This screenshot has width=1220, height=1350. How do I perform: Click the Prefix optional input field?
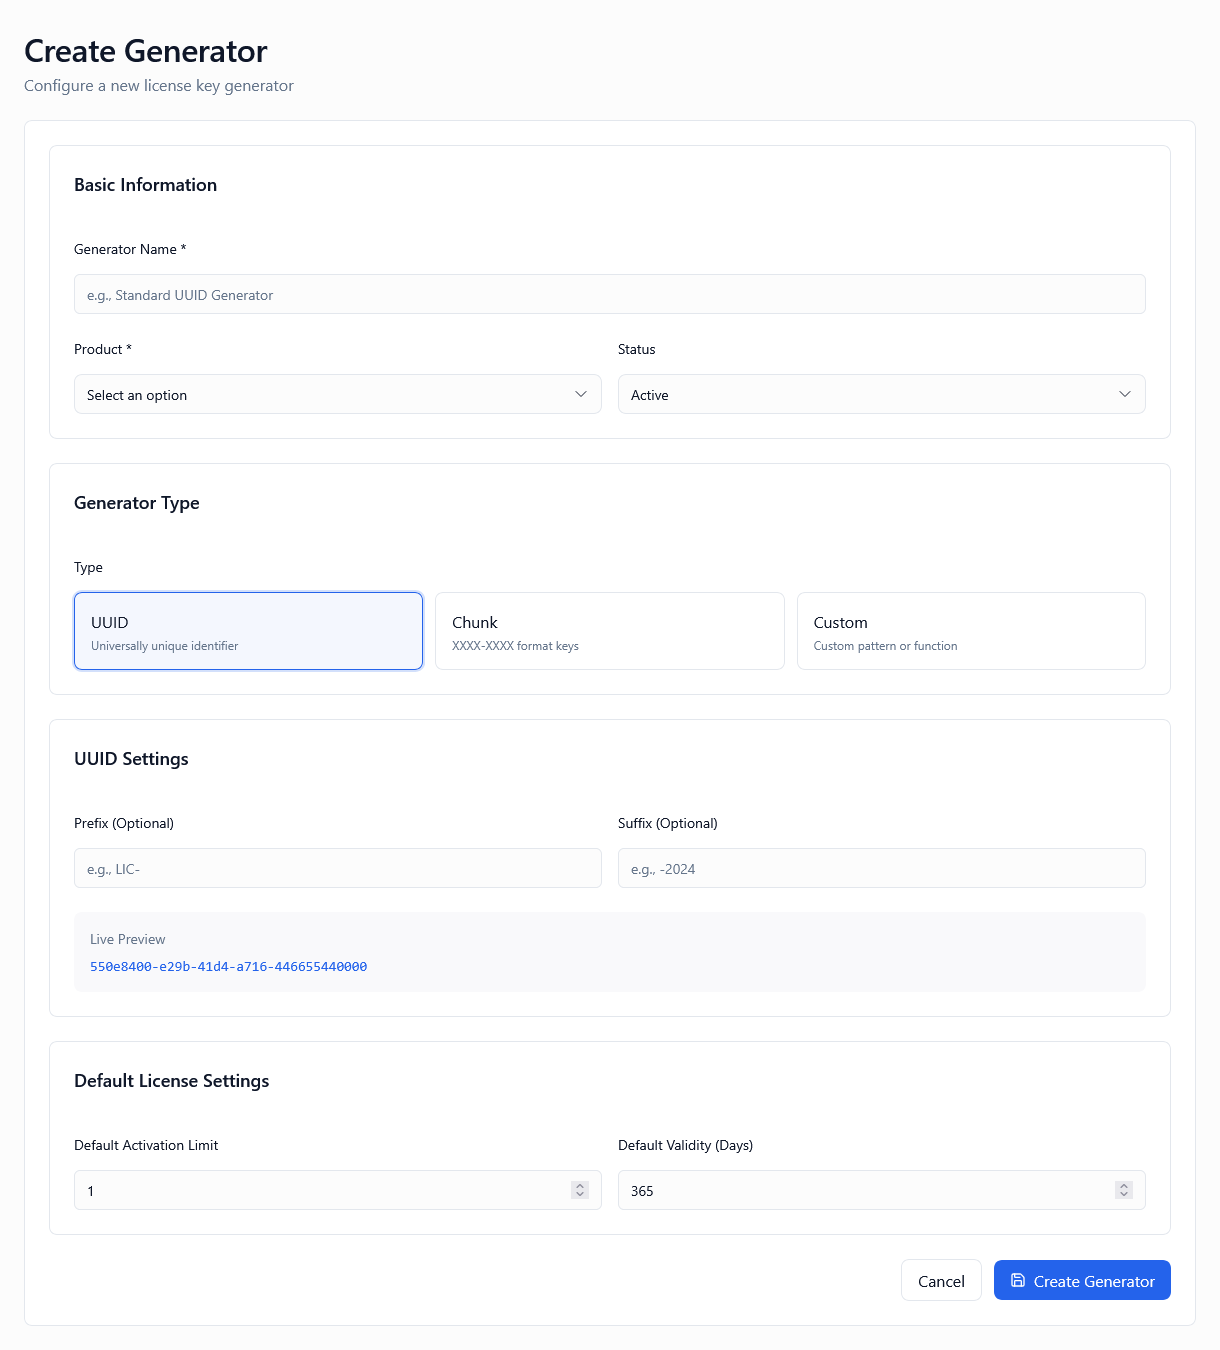click(337, 868)
